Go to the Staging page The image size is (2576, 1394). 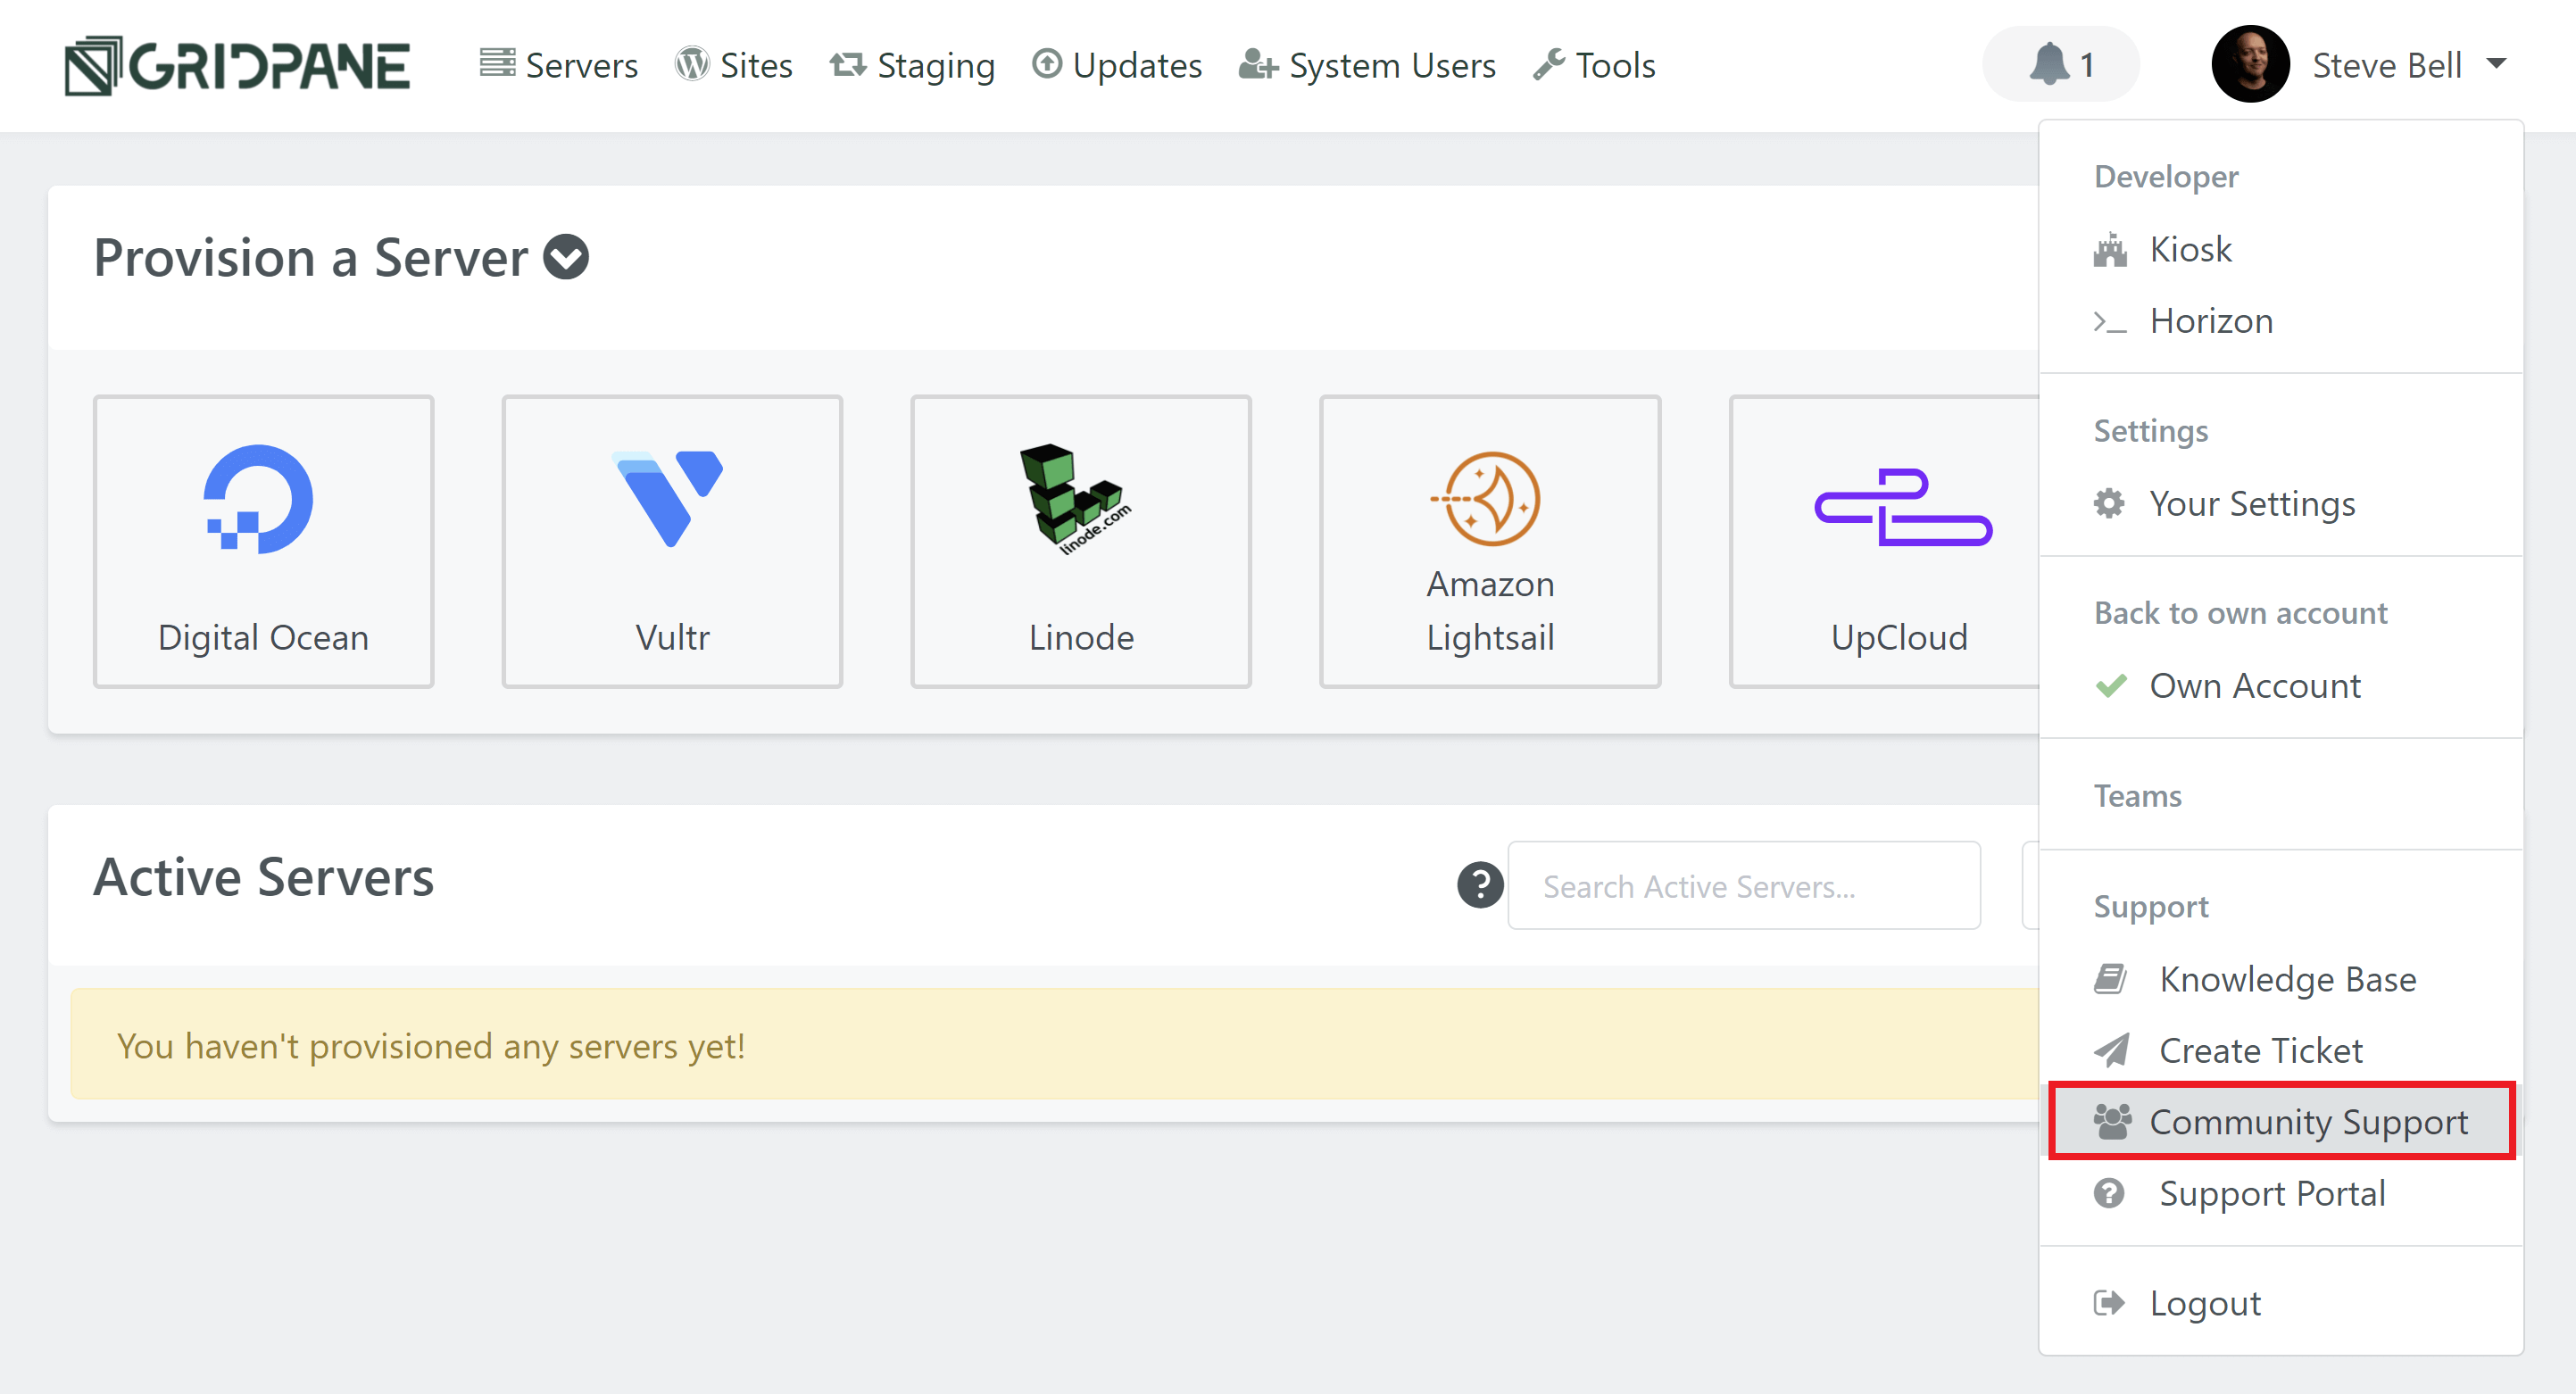[912, 65]
